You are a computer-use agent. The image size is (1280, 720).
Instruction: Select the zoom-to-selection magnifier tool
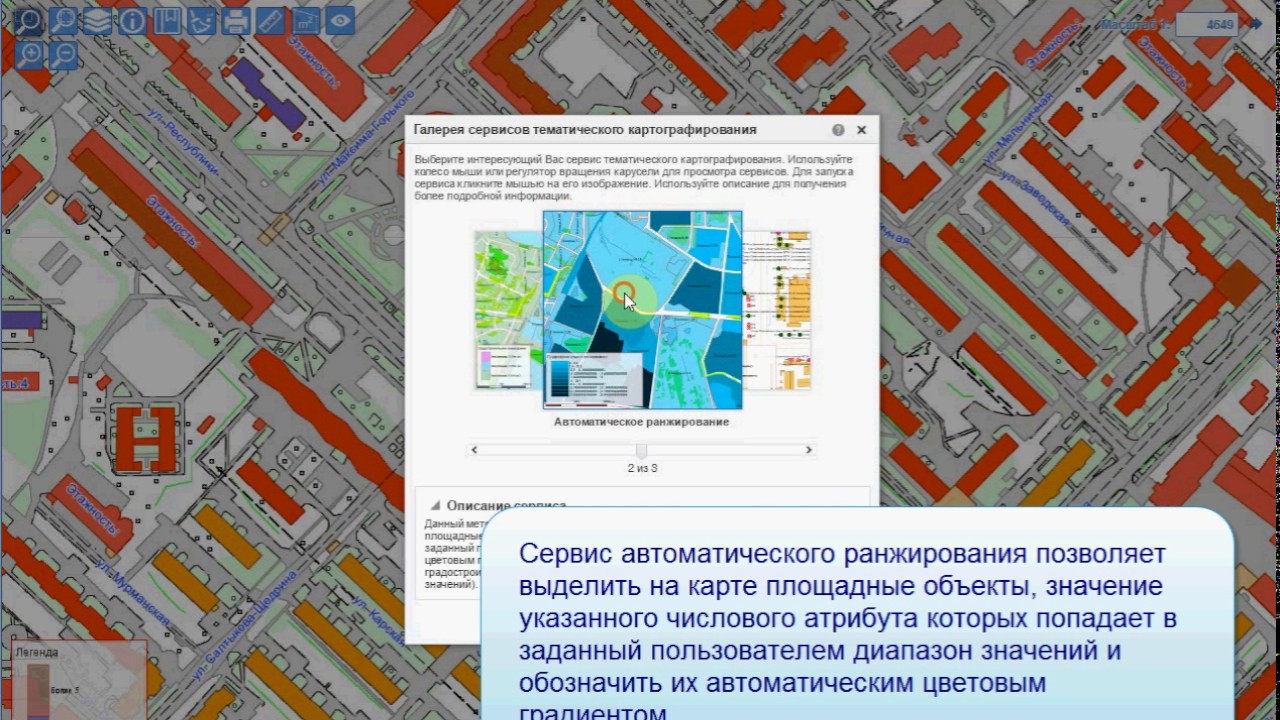pyautogui.click(x=63, y=19)
